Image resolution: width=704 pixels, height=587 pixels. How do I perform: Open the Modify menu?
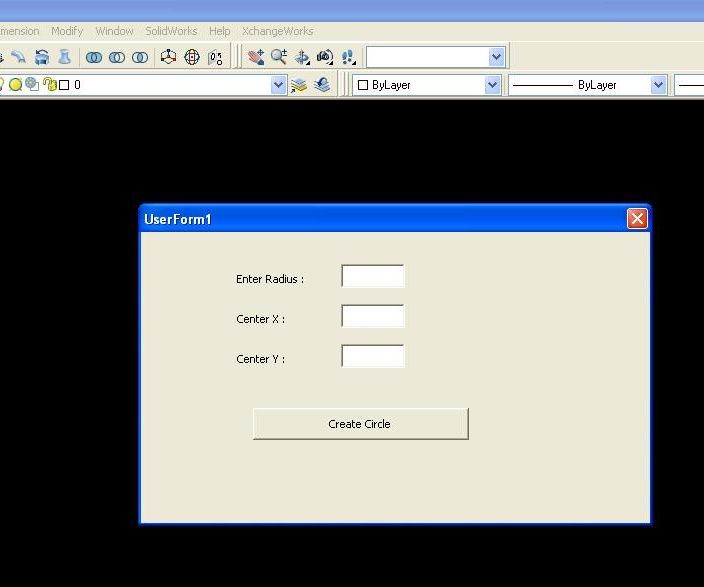click(67, 31)
